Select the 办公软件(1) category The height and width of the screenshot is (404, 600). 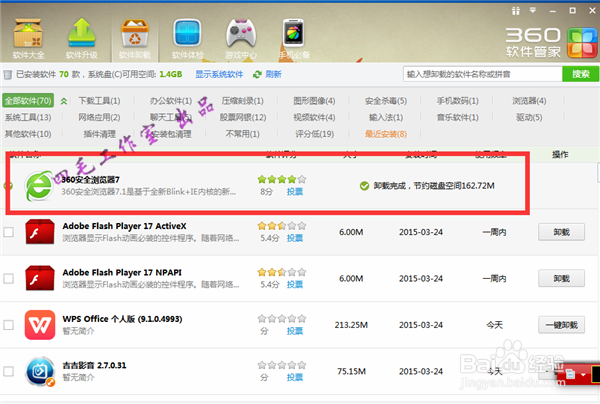tap(171, 101)
